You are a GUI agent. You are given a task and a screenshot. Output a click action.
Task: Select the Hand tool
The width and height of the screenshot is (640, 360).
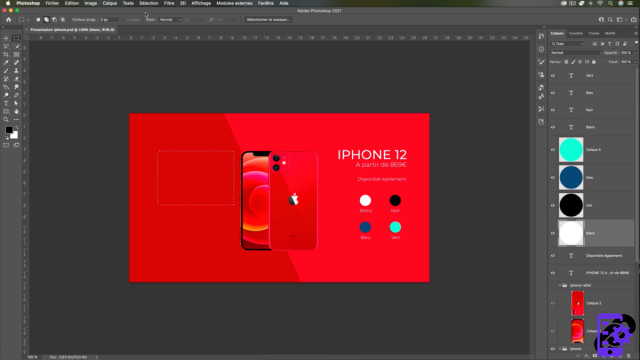16,111
